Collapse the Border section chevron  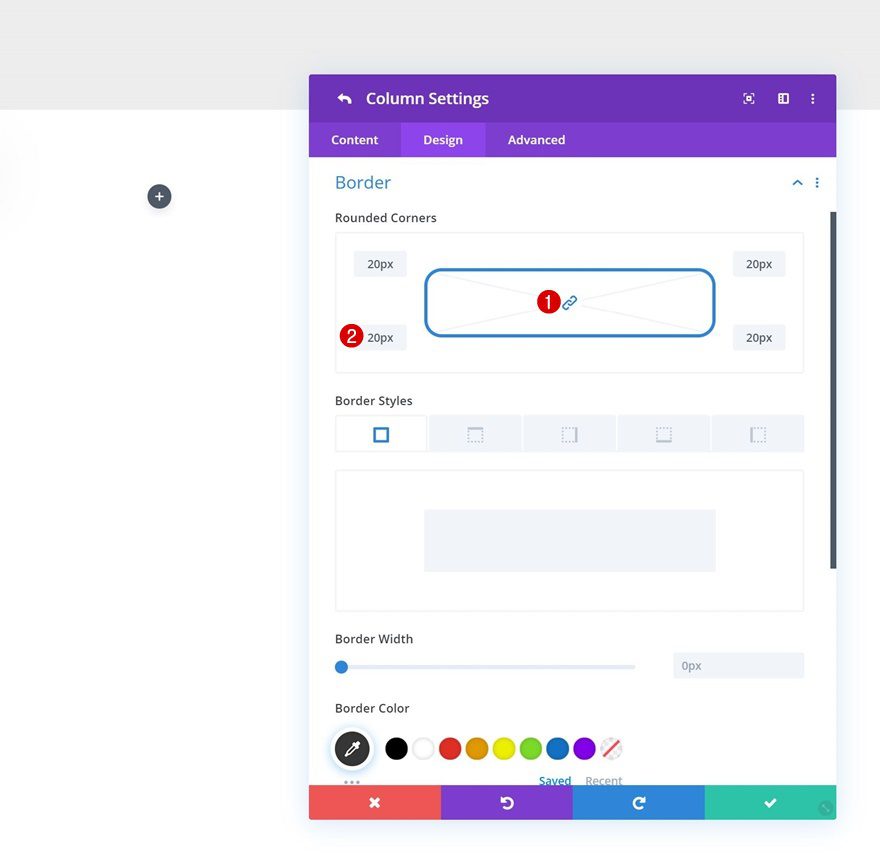797,183
